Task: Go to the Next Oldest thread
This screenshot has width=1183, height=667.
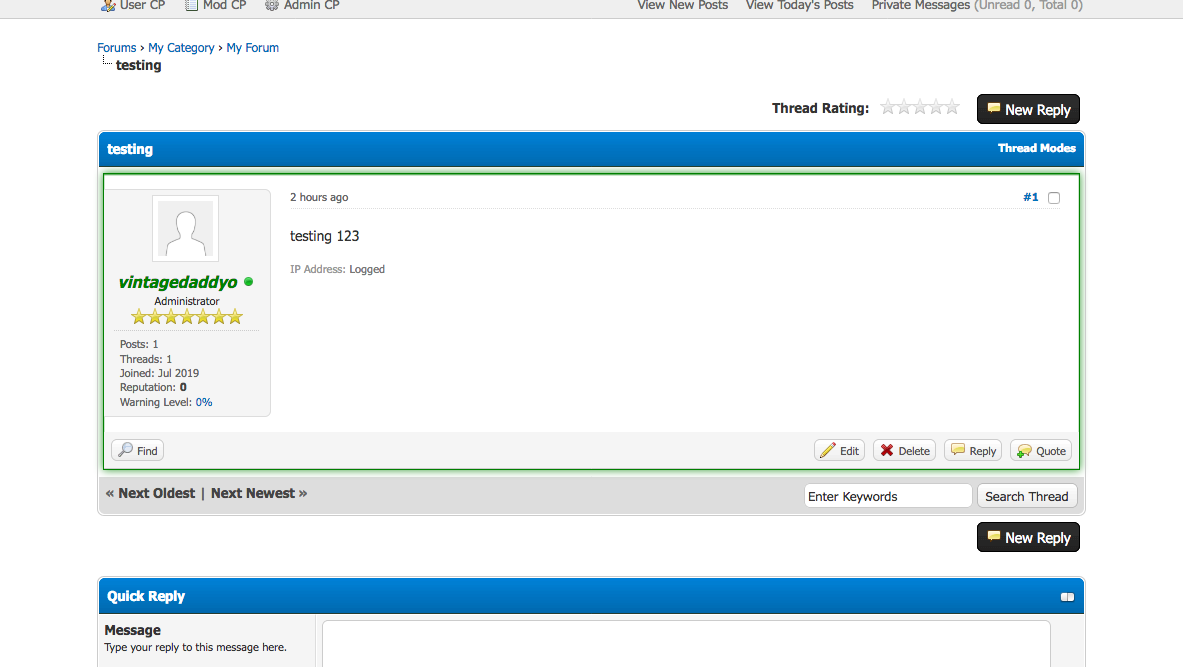Action: coord(156,493)
